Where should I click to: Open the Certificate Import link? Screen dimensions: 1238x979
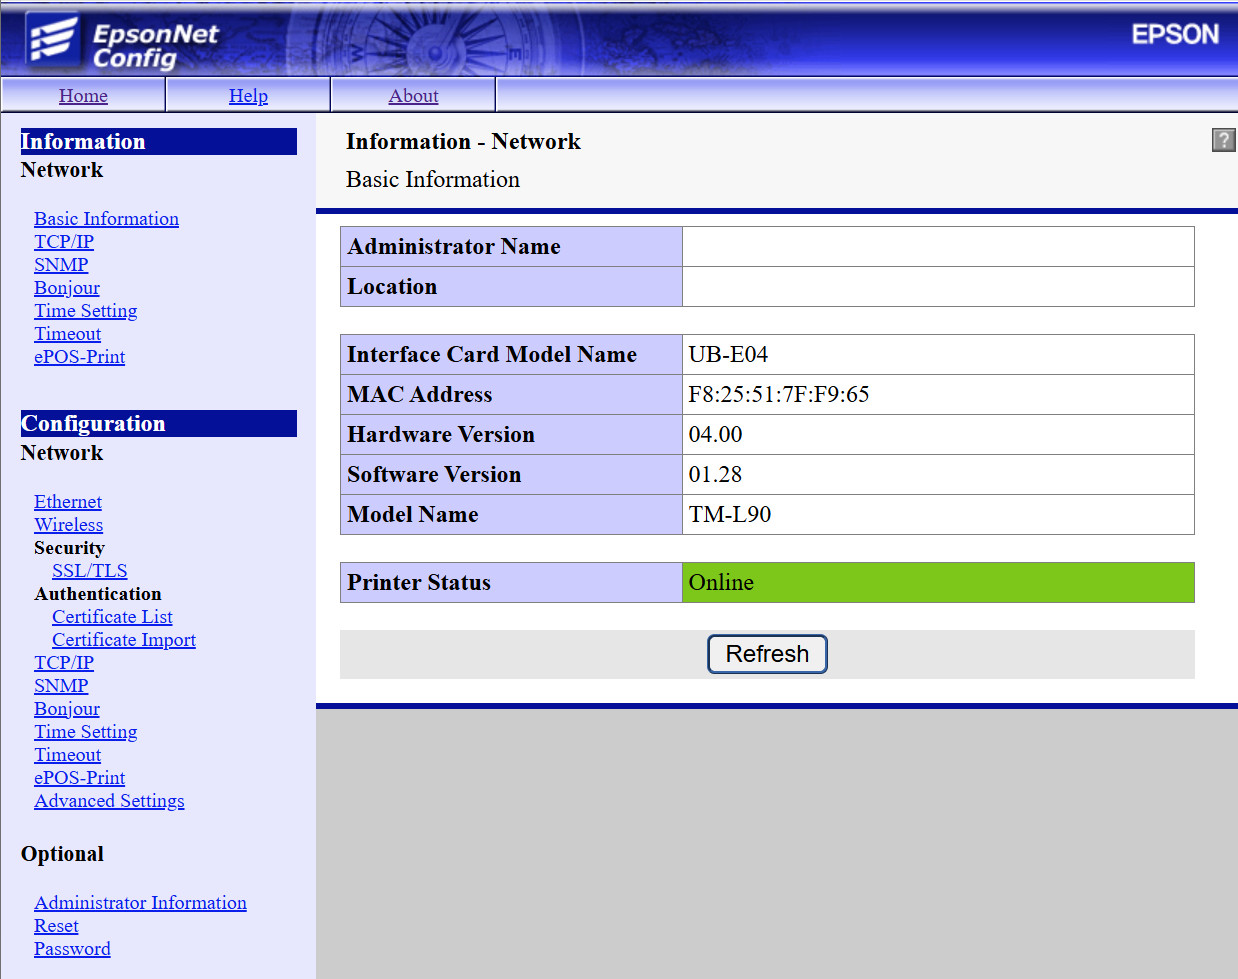coord(124,640)
